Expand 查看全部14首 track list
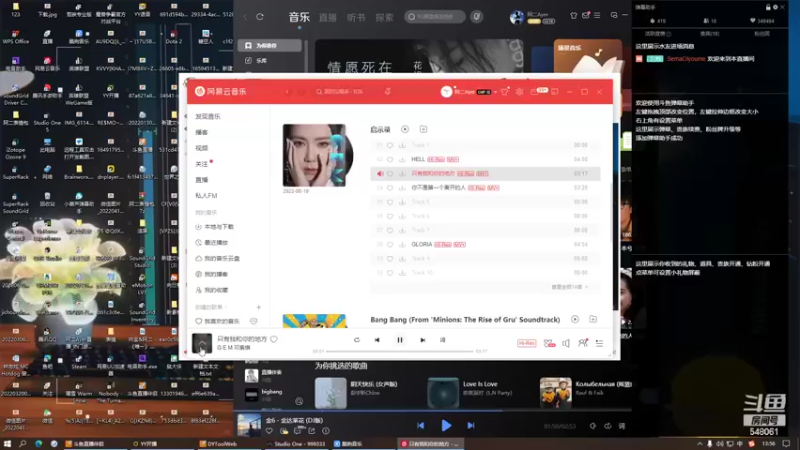 click(x=569, y=287)
